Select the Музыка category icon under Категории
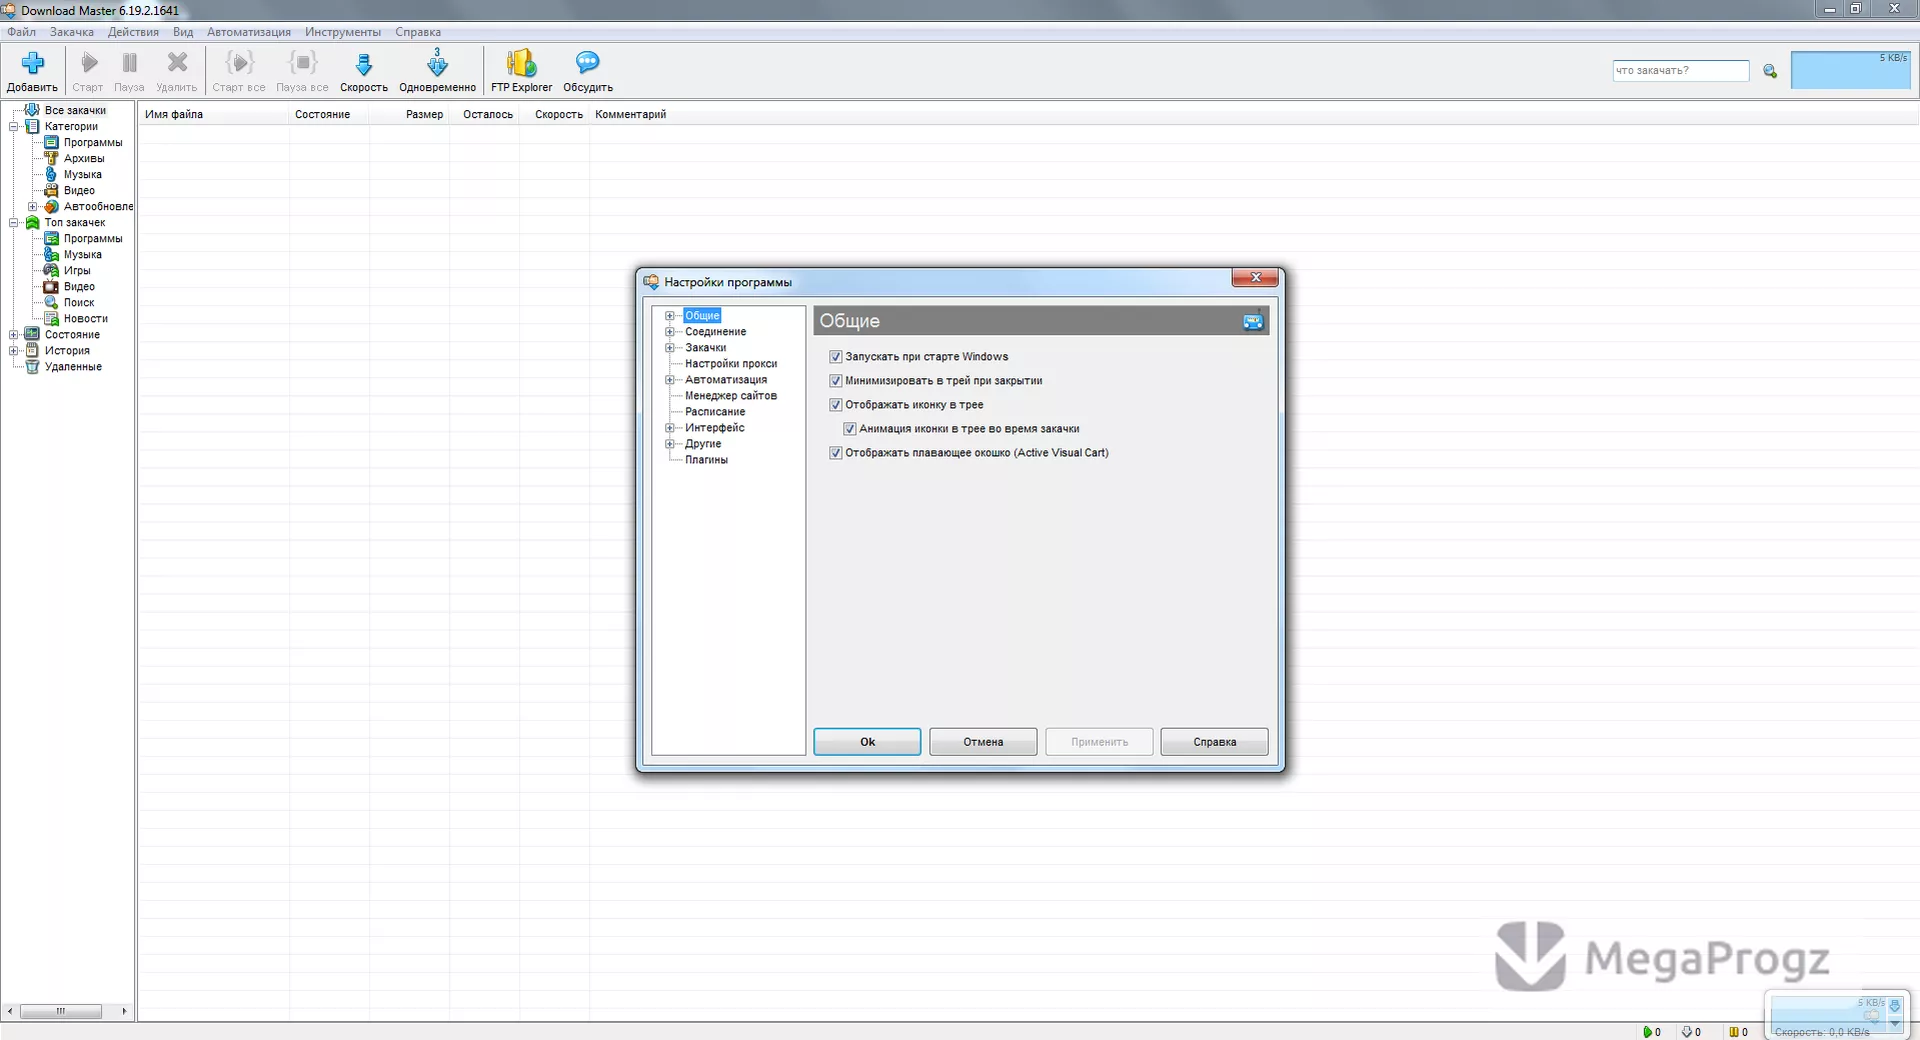 pyautogui.click(x=52, y=174)
